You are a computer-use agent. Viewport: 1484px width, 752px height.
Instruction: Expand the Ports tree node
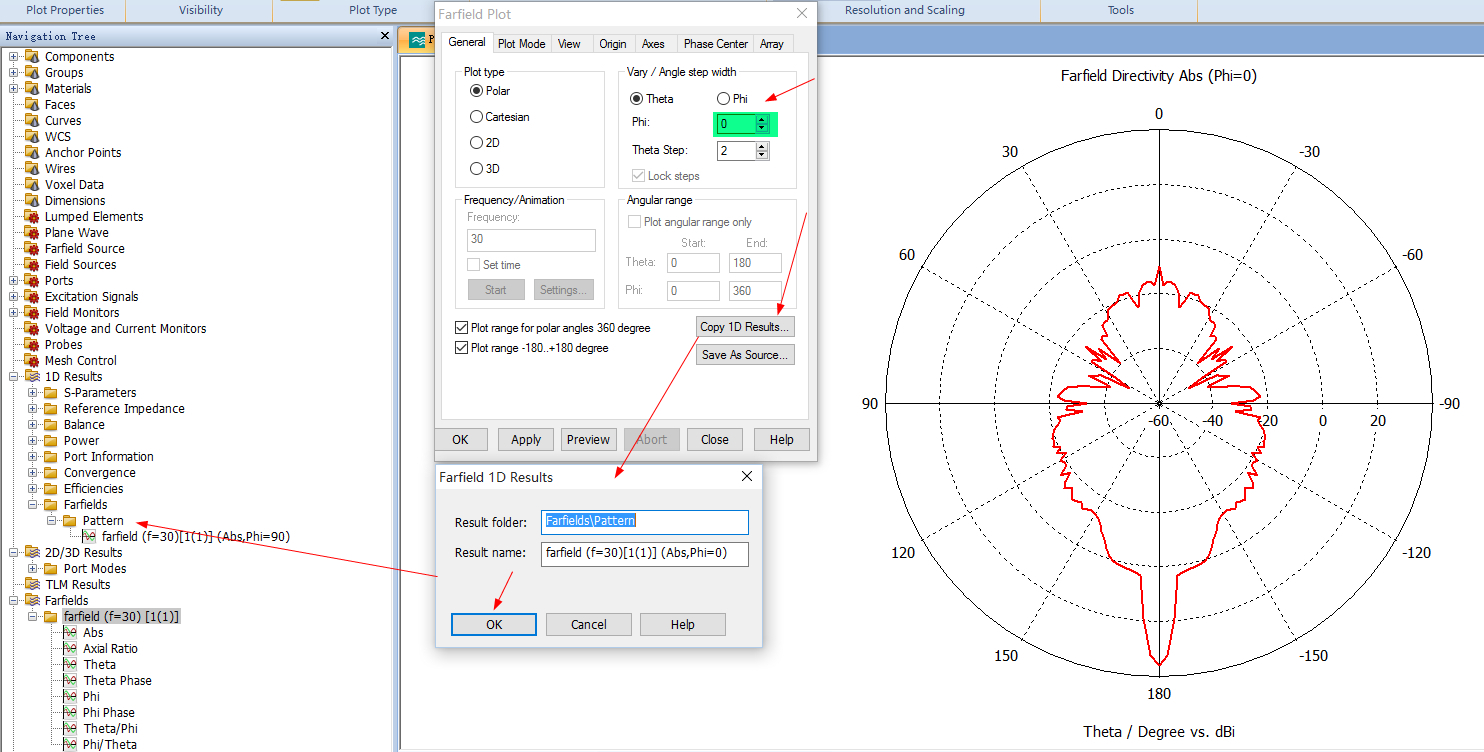click(14, 281)
